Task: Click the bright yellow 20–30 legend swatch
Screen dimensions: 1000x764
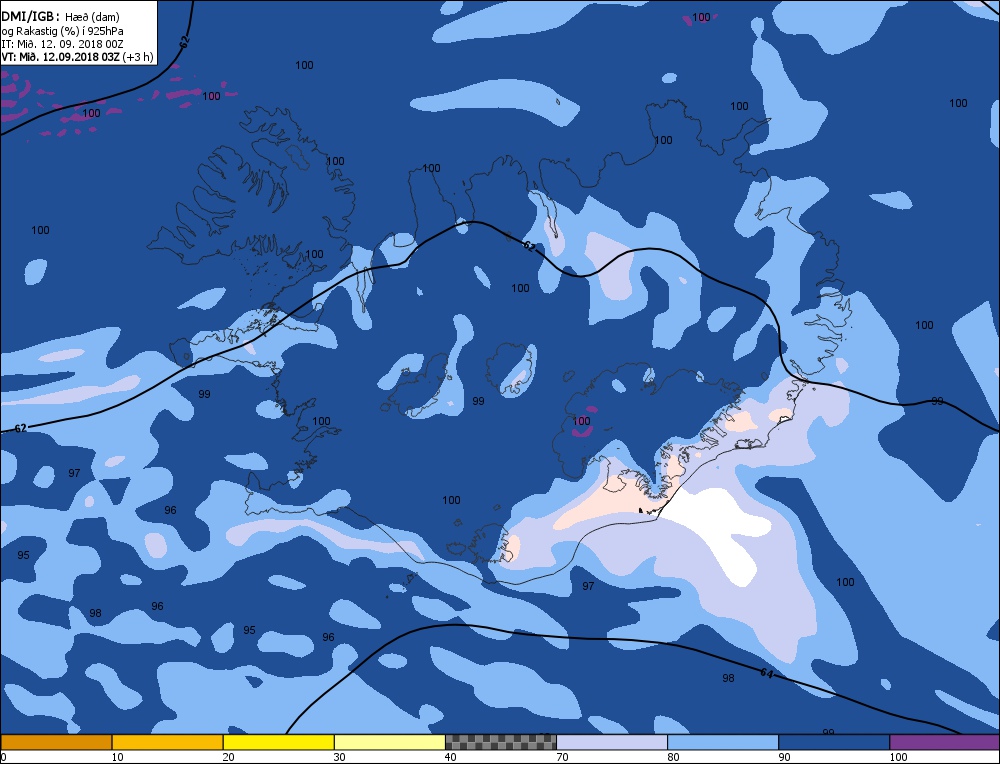Action: point(278,742)
